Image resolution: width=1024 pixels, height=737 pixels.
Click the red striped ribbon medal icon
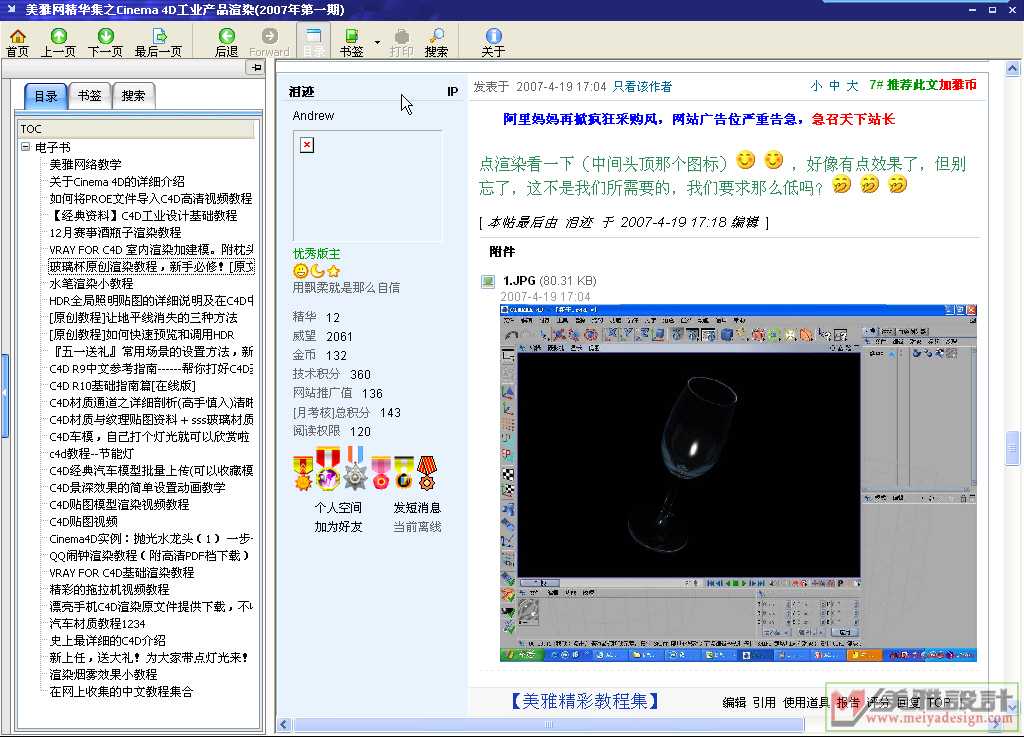[426, 473]
